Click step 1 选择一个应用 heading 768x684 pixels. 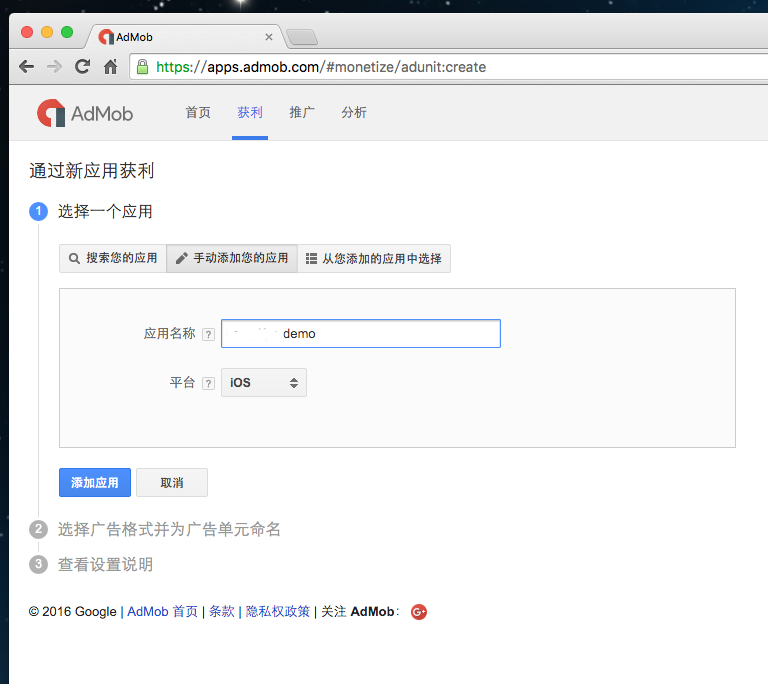pos(105,212)
